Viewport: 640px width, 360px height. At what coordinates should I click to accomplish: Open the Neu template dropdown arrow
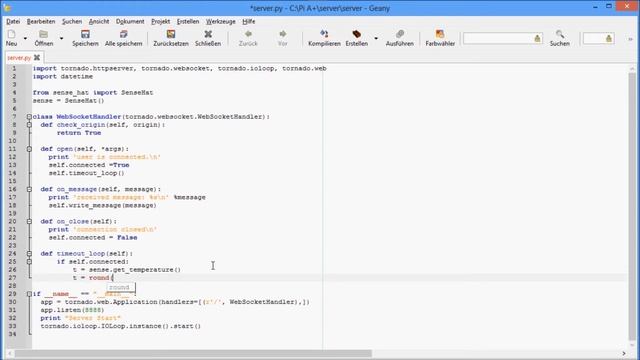point(25,38)
